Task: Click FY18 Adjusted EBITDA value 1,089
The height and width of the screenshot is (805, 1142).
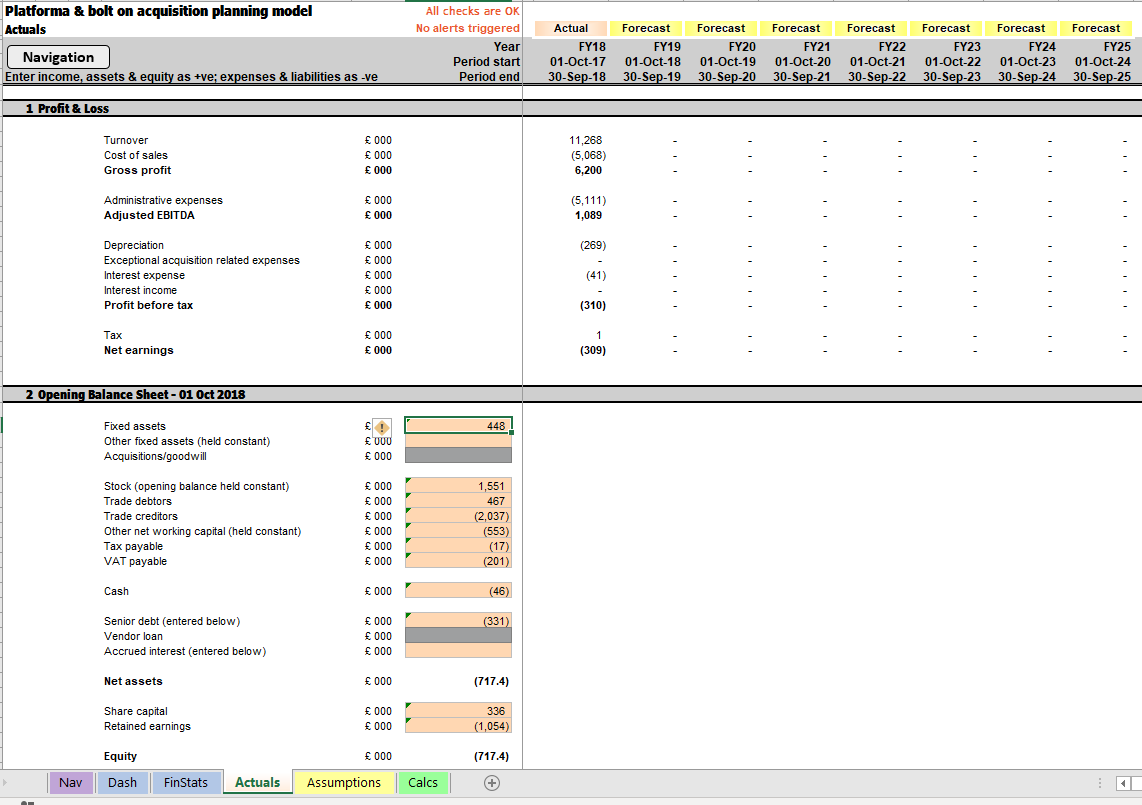Action: [588, 215]
